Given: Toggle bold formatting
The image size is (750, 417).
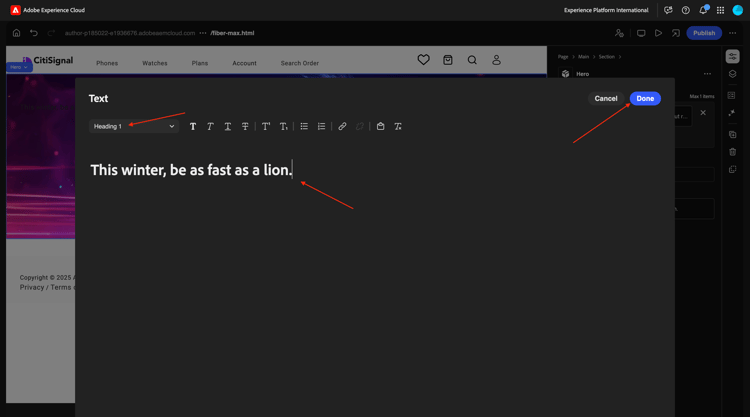Looking at the screenshot, I should (x=193, y=126).
